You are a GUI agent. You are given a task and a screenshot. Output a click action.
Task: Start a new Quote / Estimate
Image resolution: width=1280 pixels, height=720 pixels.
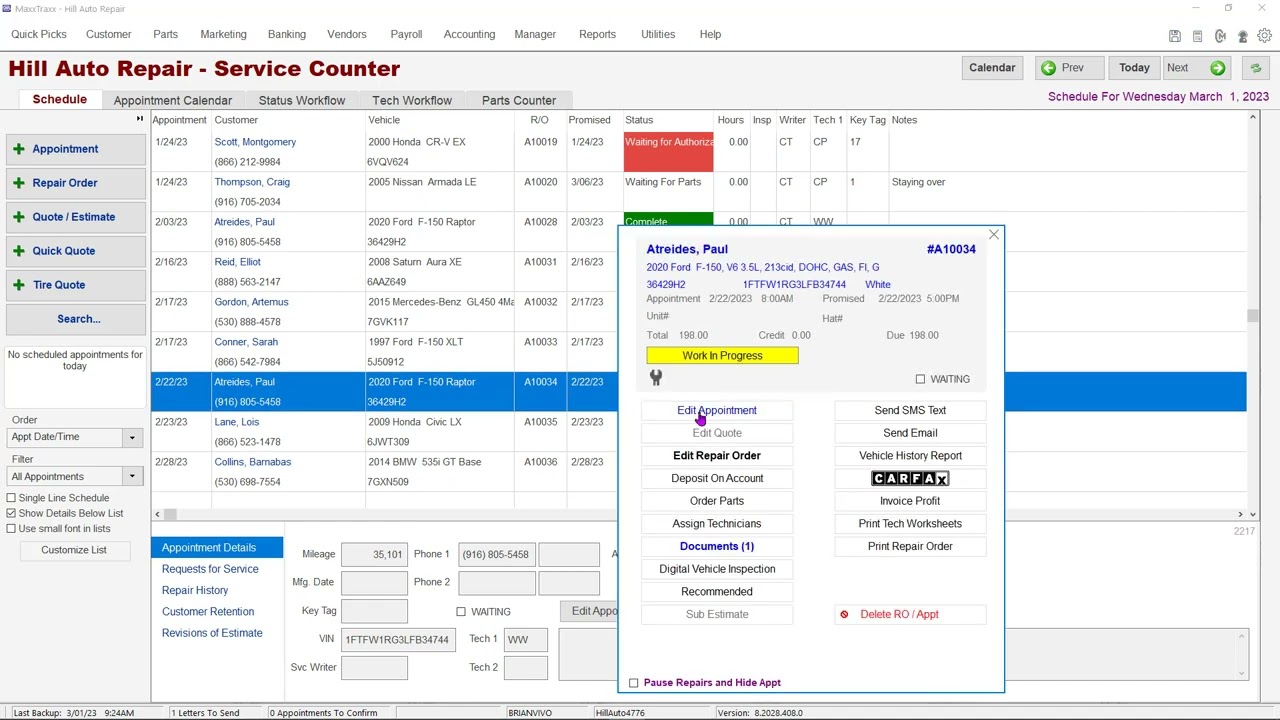[76, 217]
